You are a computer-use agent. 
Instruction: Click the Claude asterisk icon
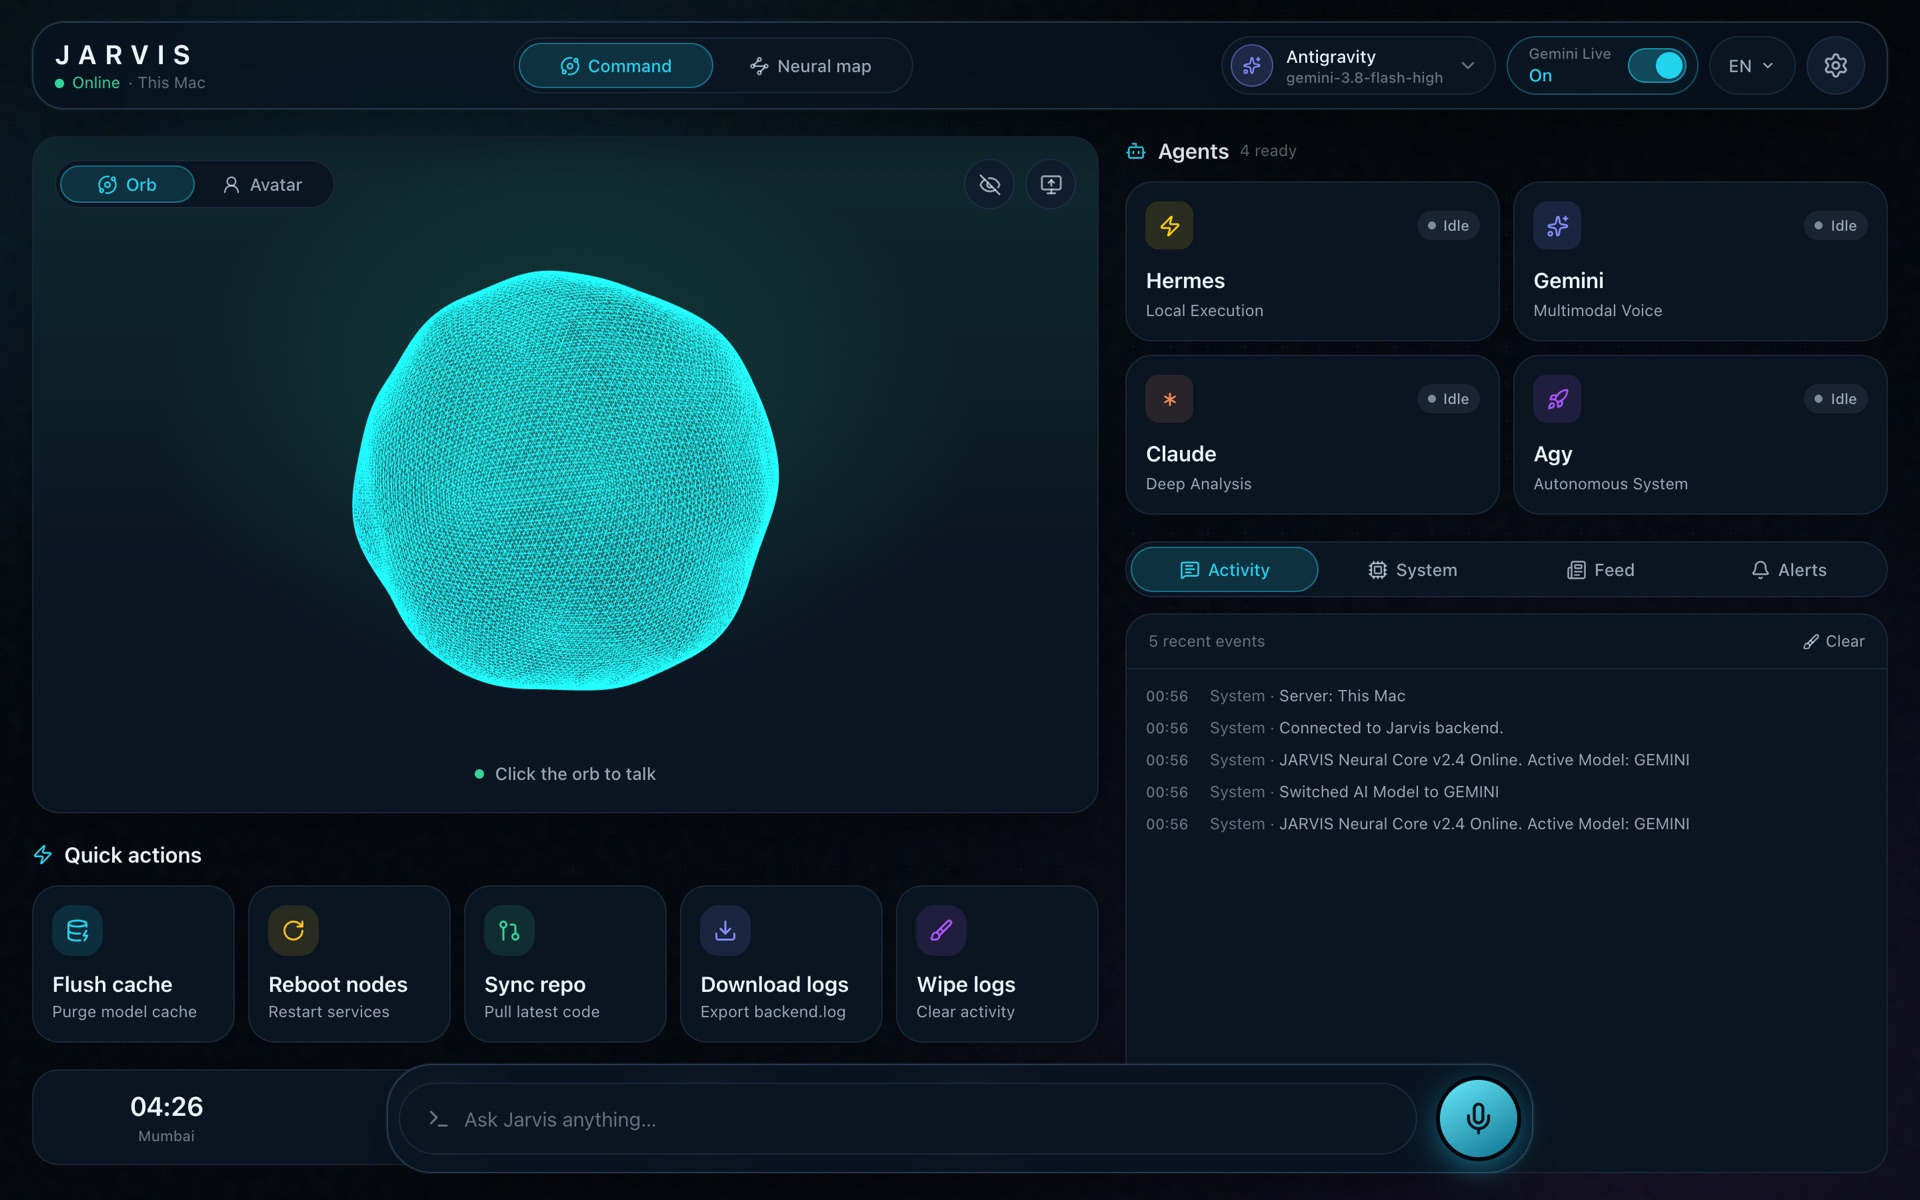pos(1169,399)
